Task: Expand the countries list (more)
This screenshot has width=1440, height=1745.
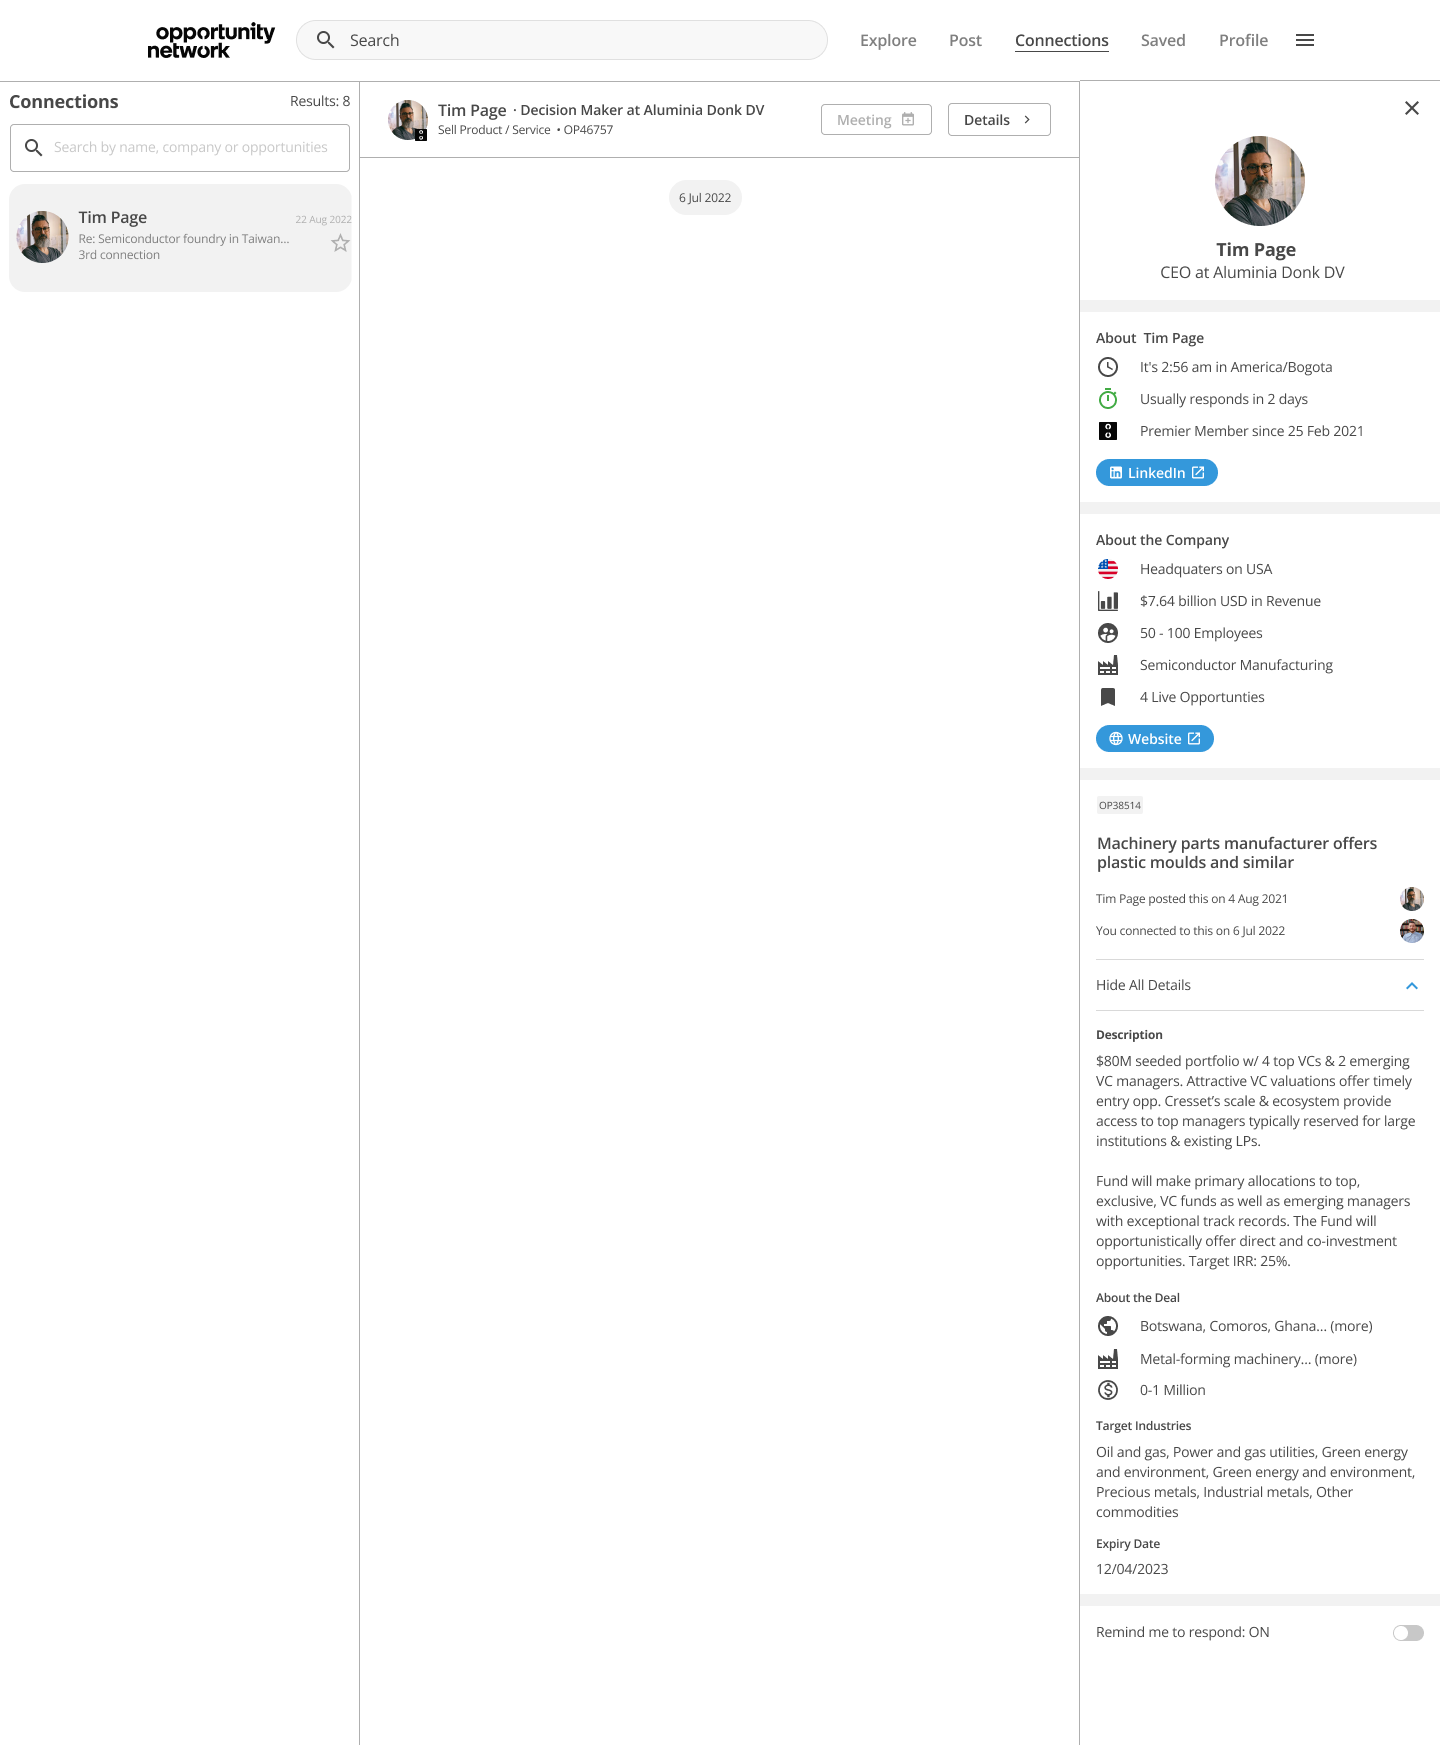Action: click(x=1351, y=1326)
